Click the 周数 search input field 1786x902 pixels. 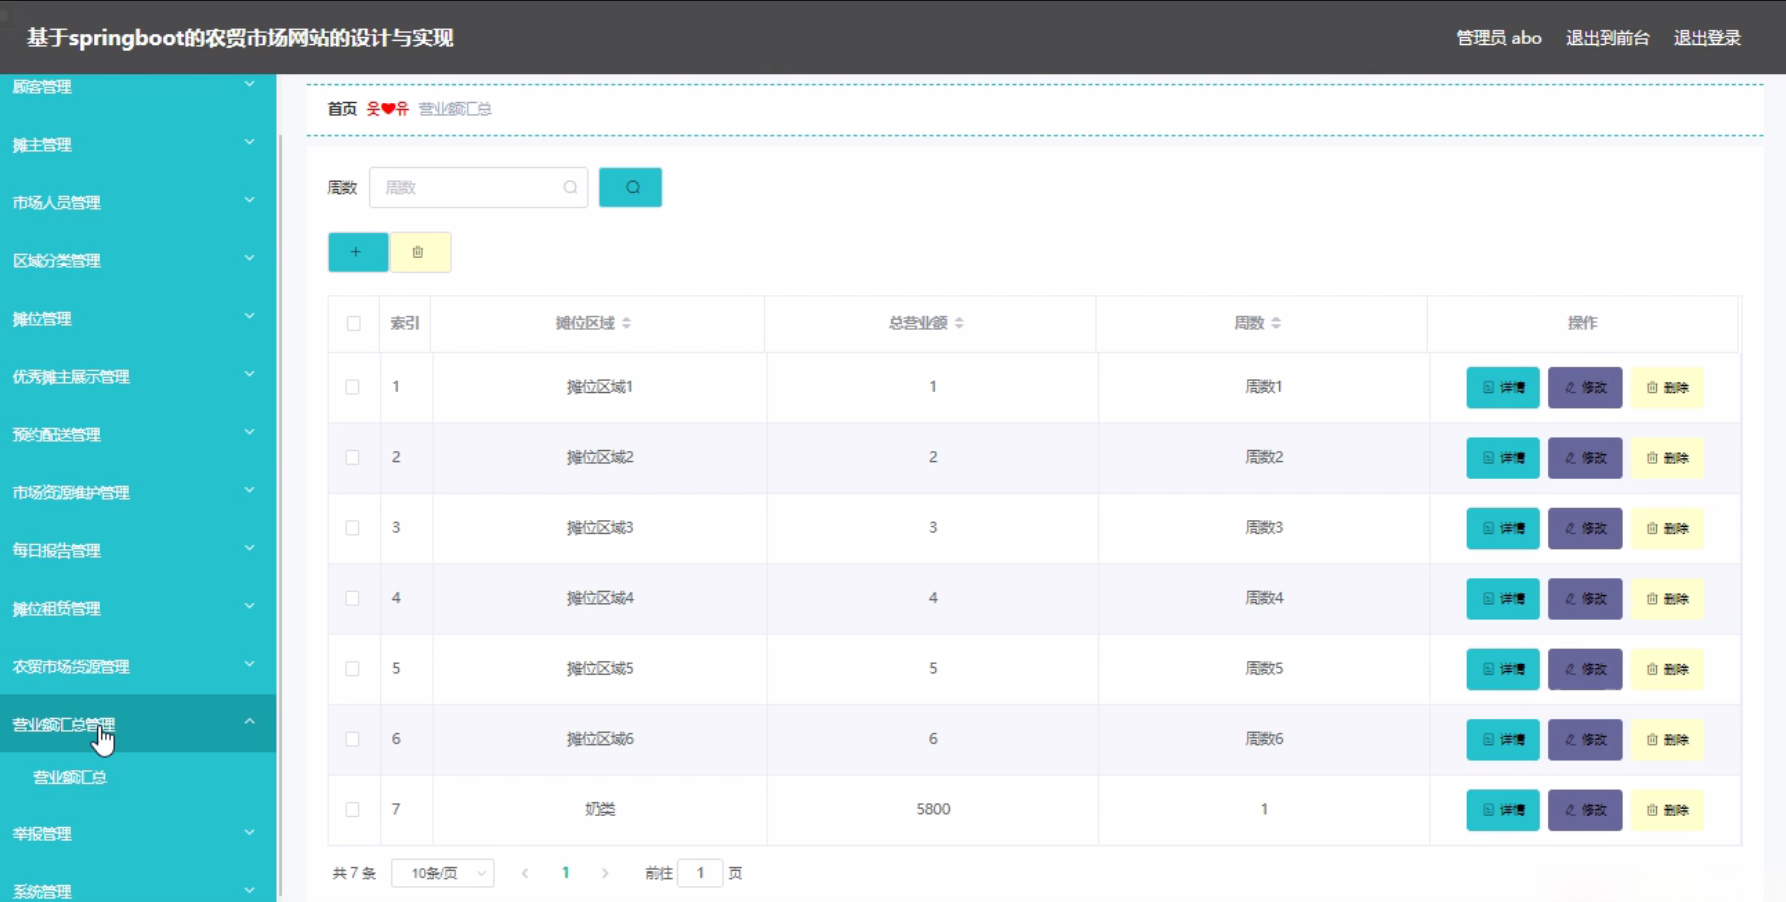(470, 187)
